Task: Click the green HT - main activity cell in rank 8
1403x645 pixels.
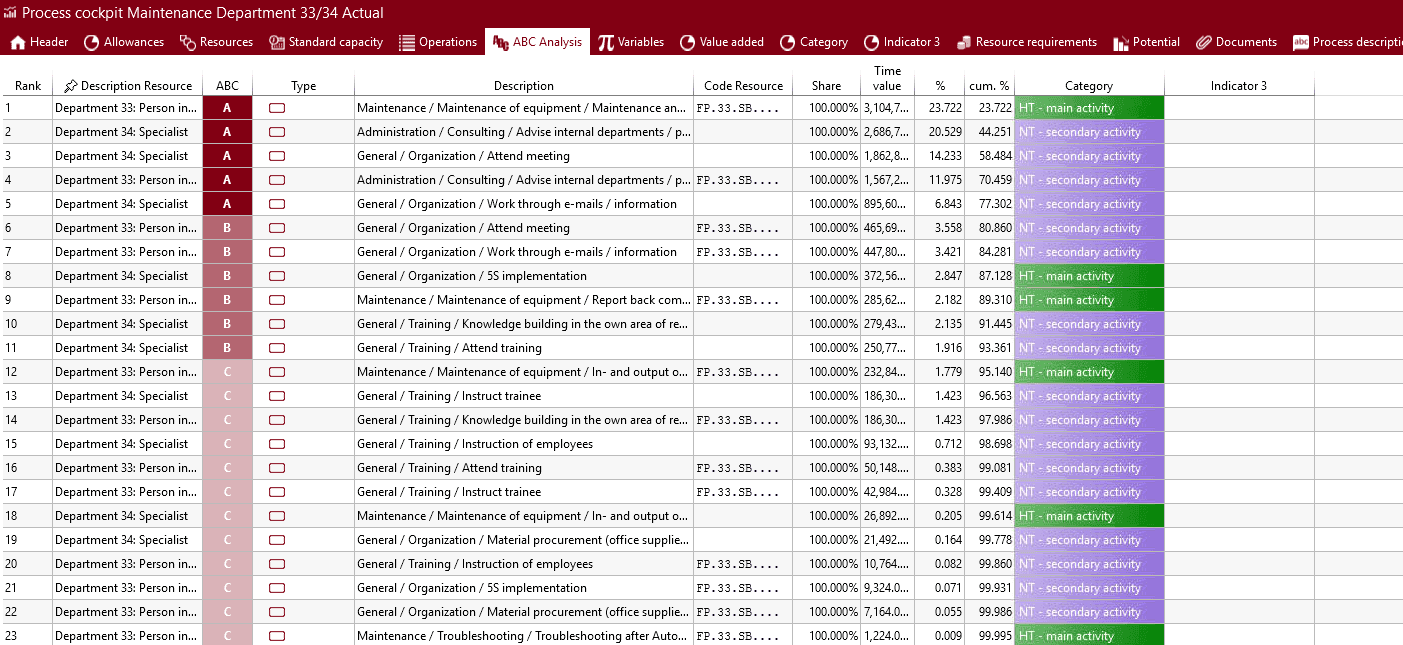Action: [x=1089, y=276]
